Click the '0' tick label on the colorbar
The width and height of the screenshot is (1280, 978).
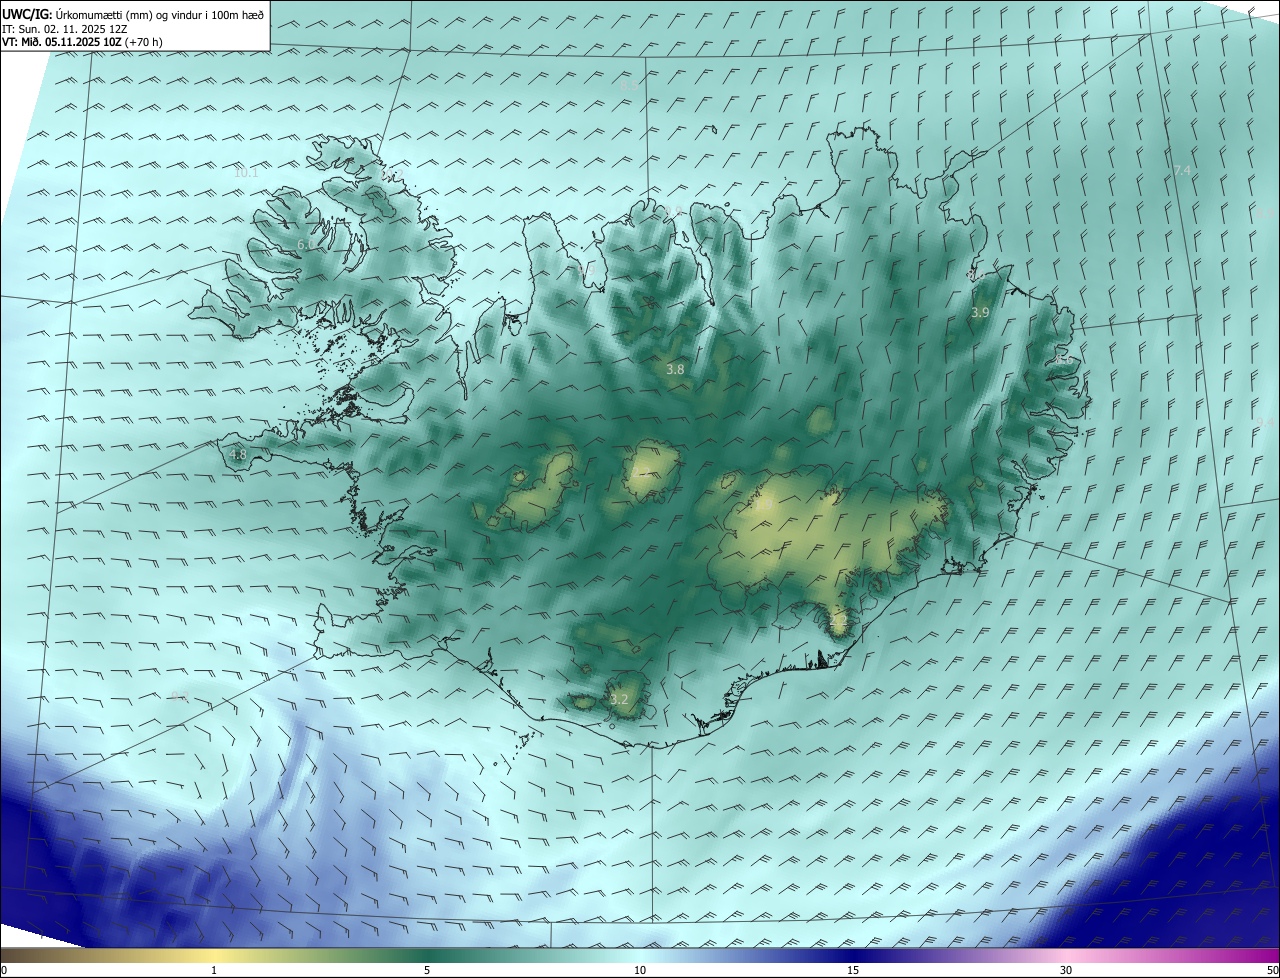click(x=3, y=970)
